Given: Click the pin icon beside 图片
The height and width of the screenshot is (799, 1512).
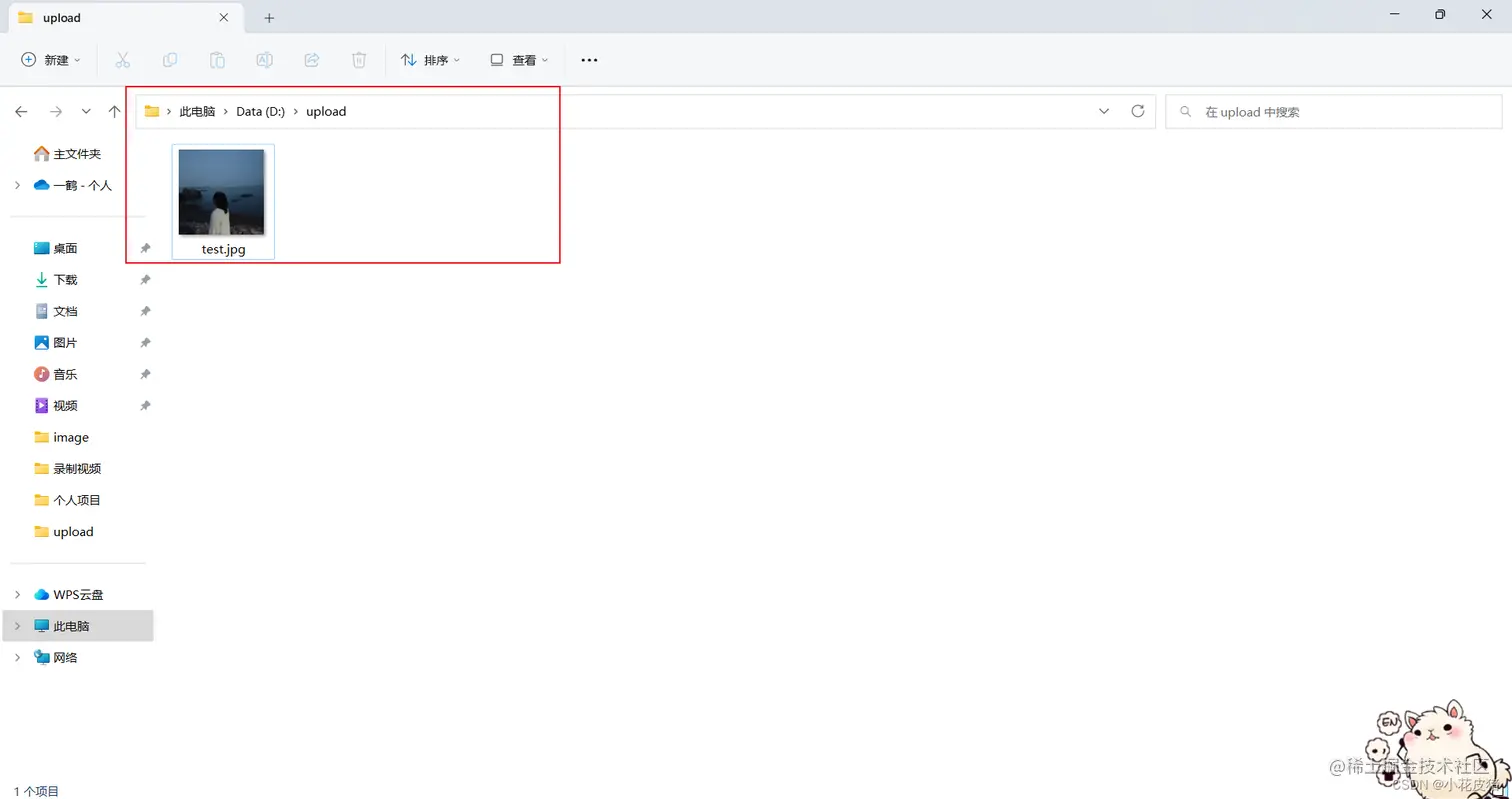Looking at the screenshot, I should pos(145,342).
